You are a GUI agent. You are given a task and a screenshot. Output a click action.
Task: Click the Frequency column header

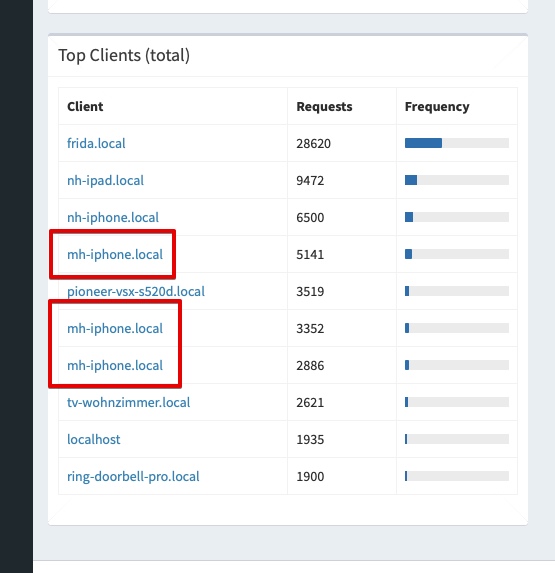point(437,106)
